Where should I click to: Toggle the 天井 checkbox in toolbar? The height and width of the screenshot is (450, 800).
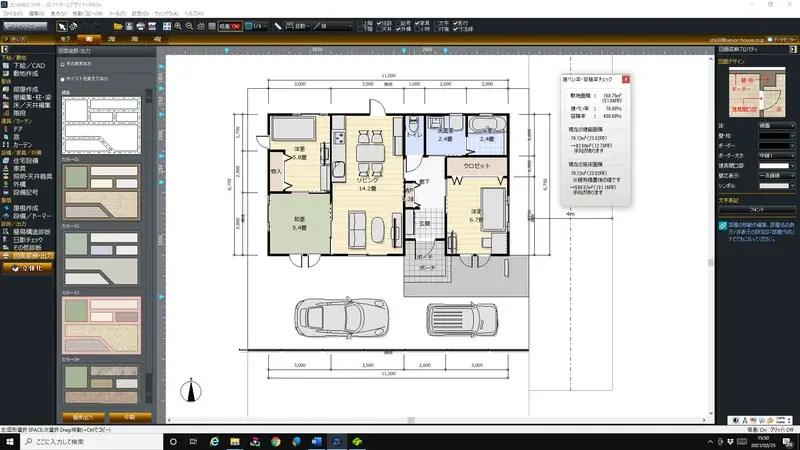coord(379,30)
